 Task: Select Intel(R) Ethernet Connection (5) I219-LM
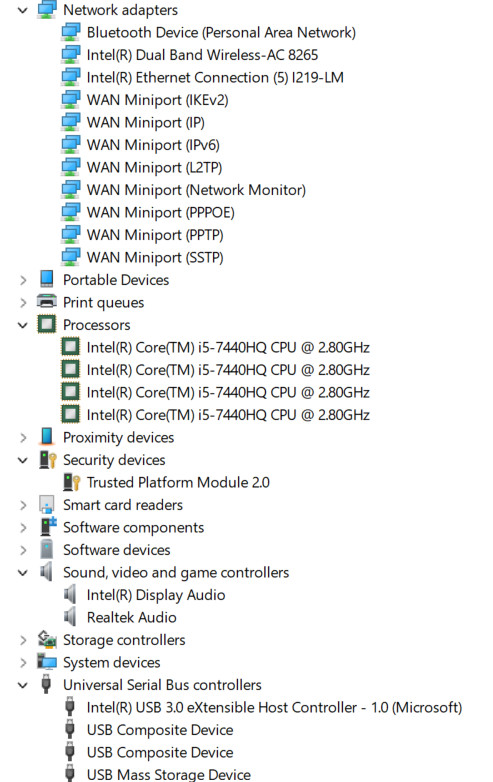click(x=215, y=77)
